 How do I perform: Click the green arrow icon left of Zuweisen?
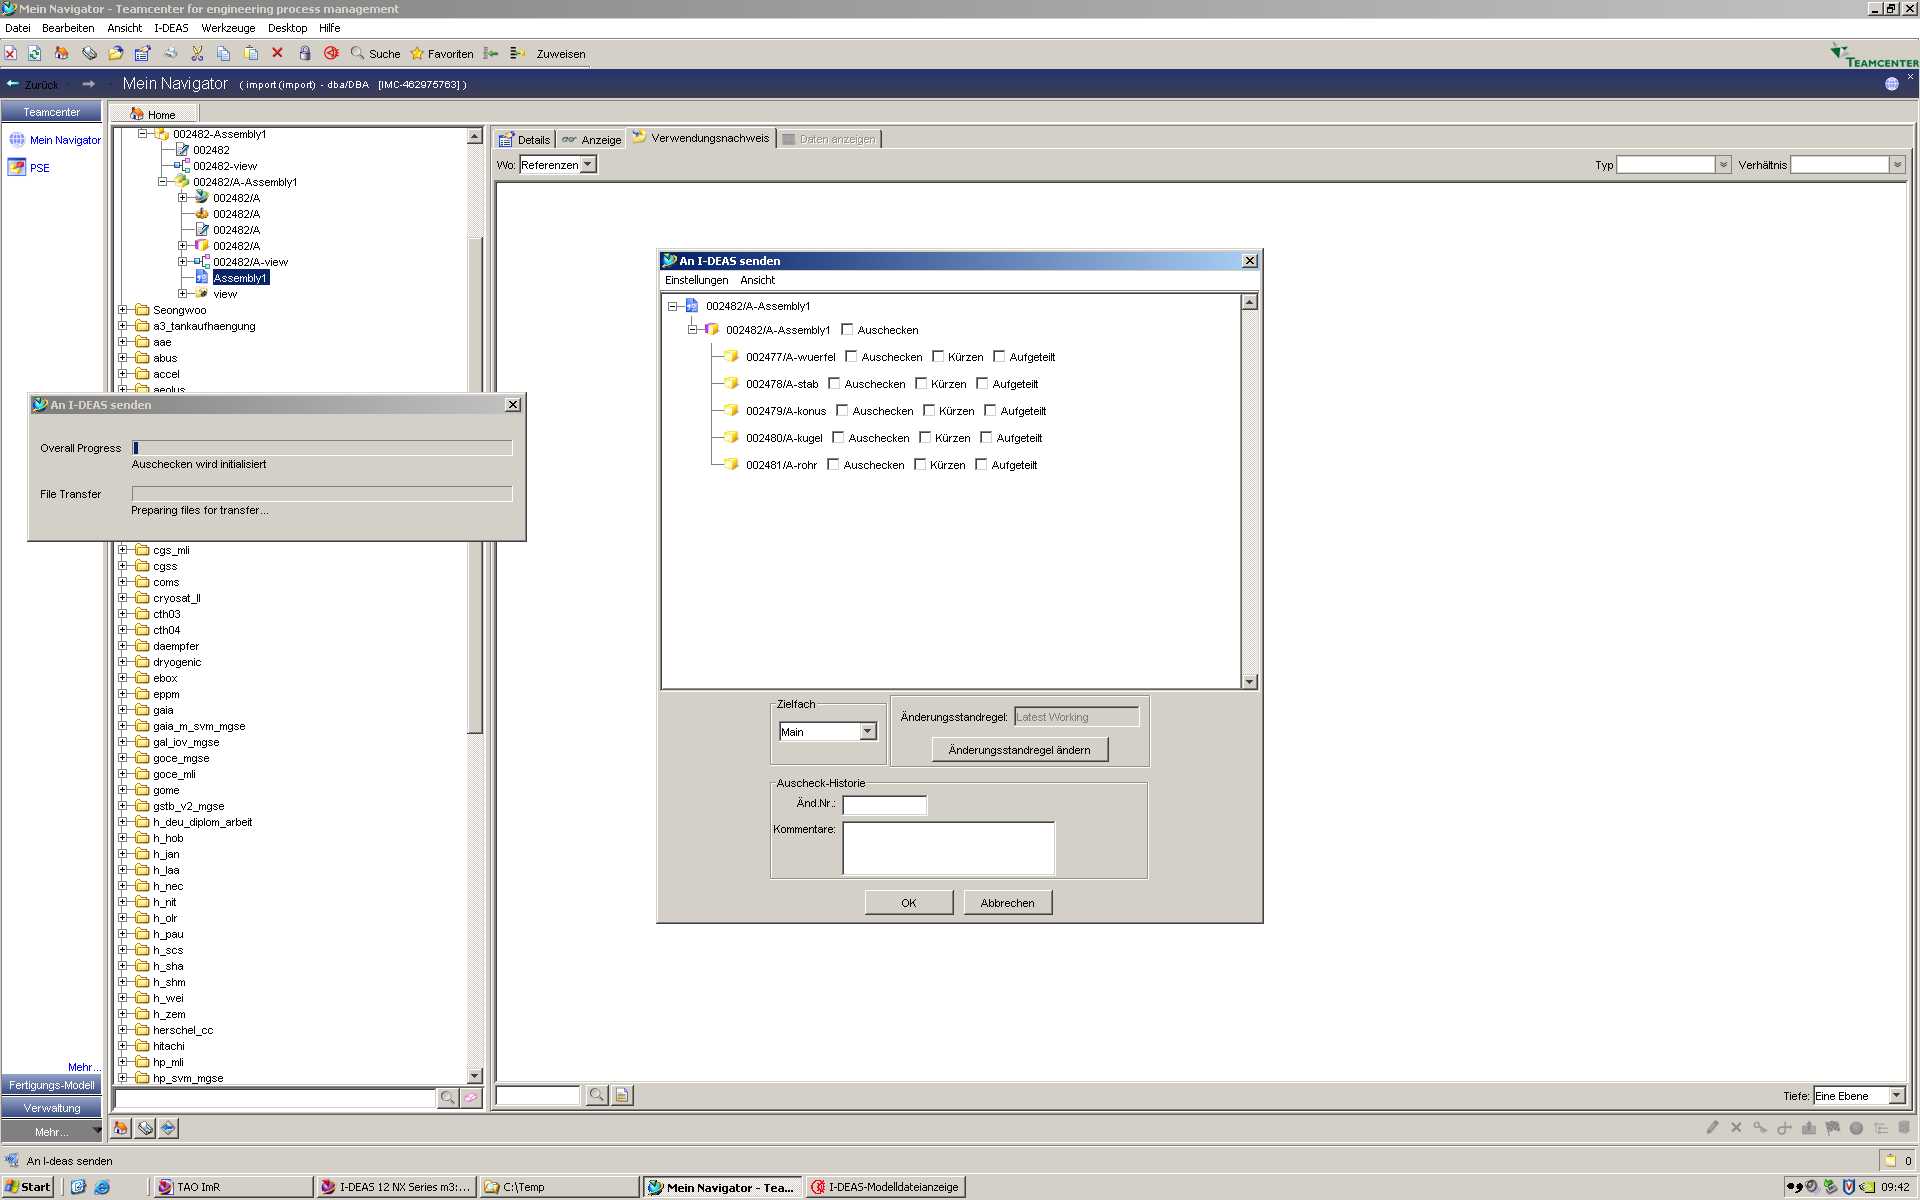(x=491, y=54)
